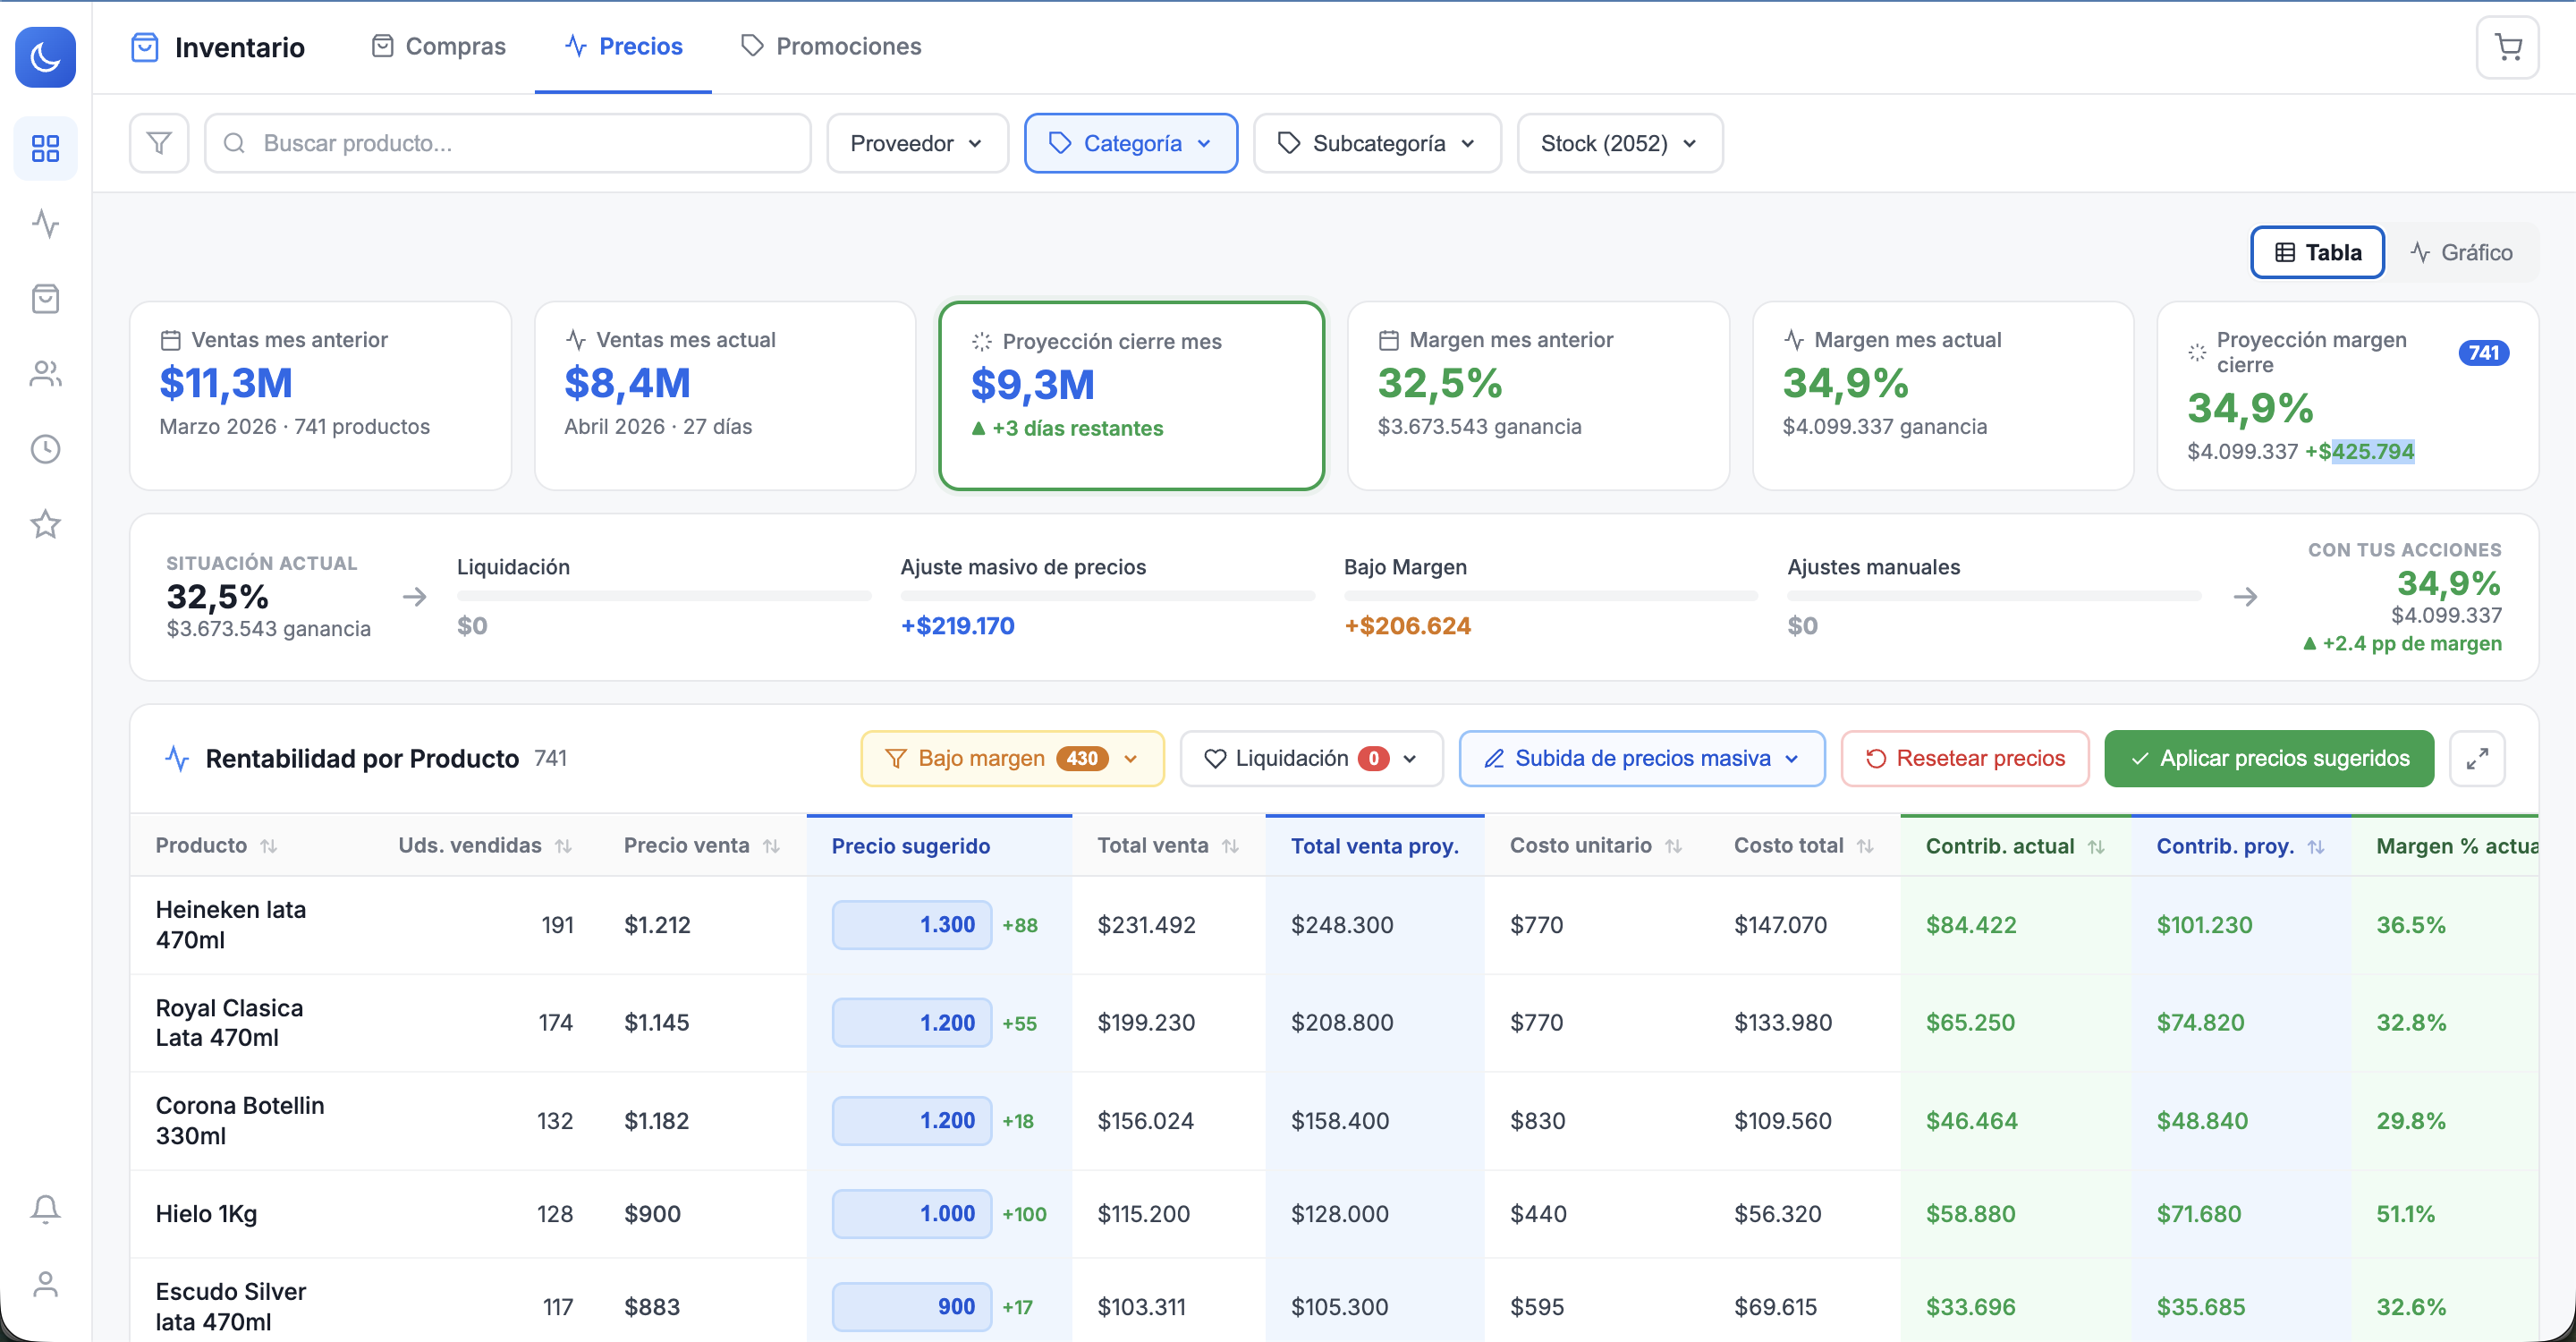Click the funnel filter icon button
The height and width of the screenshot is (1342, 2576).
(x=159, y=143)
